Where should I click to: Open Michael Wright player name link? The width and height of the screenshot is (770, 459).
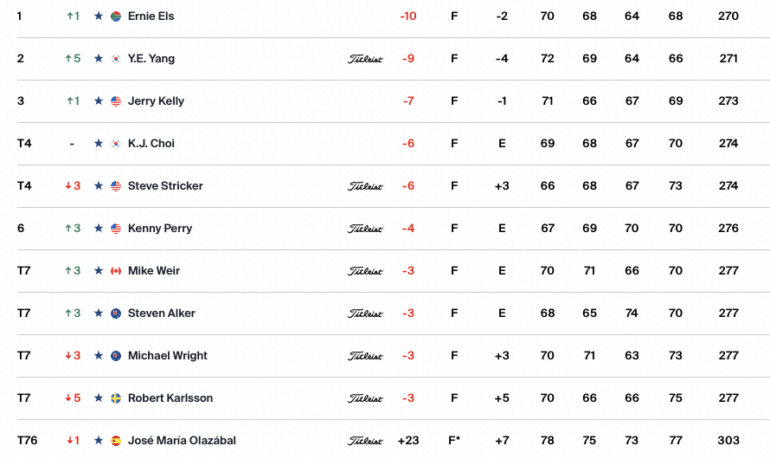tap(167, 355)
